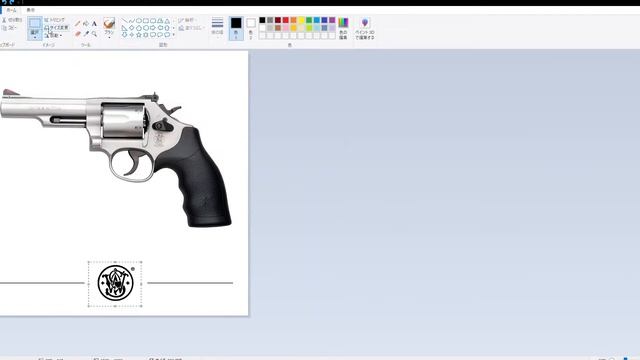Pick the five-point star shape
The height and width of the screenshot is (360, 640).
[x=139, y=35]
